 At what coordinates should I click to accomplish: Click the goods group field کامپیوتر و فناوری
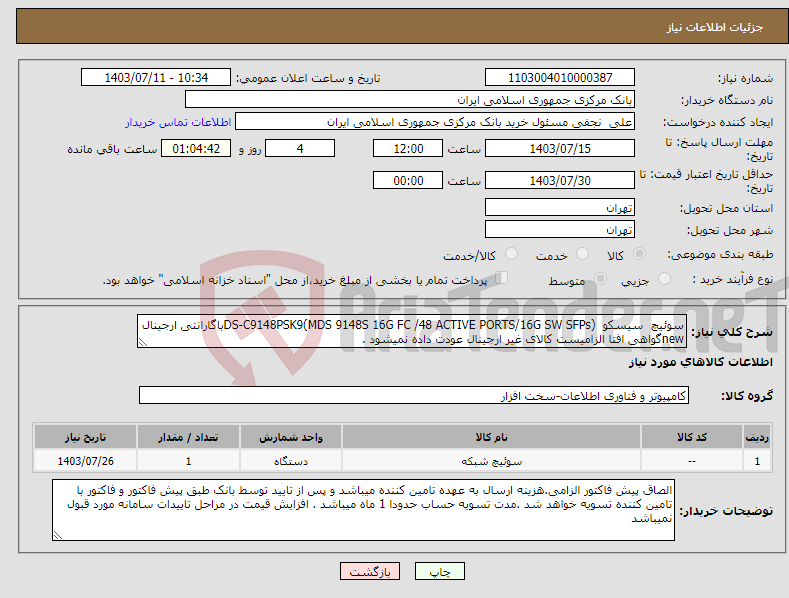point(414,396)
